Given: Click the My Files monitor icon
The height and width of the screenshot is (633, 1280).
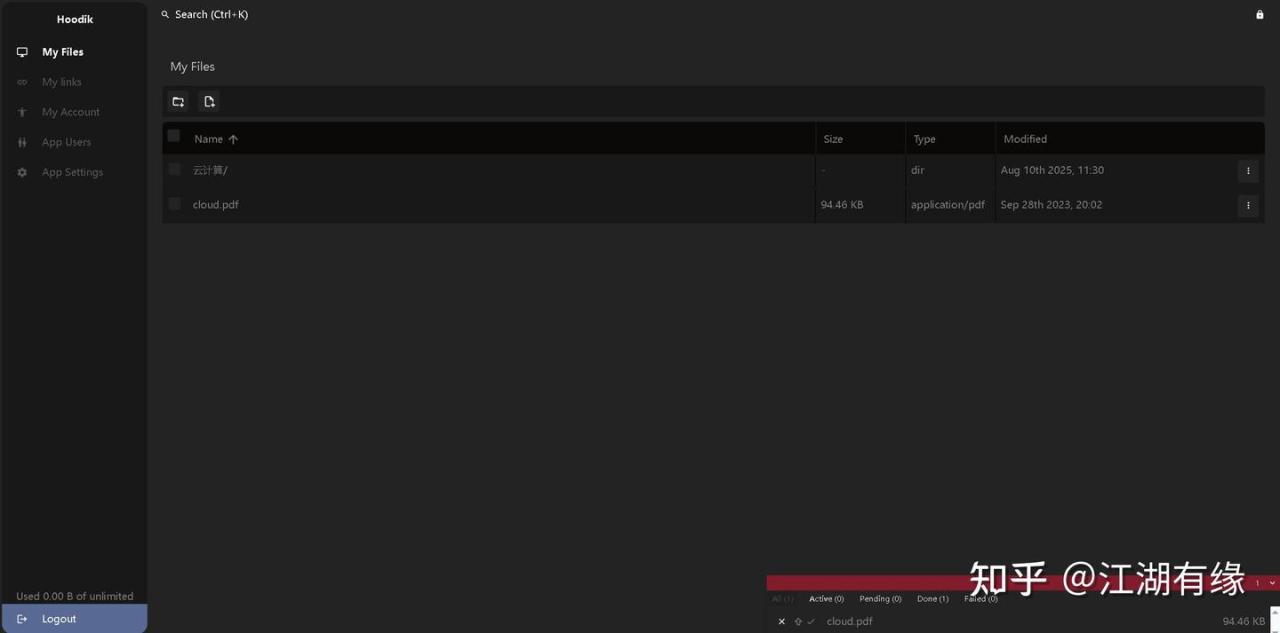Looking at the screenshot, I should pyautogui.click(x=22, y=52).
